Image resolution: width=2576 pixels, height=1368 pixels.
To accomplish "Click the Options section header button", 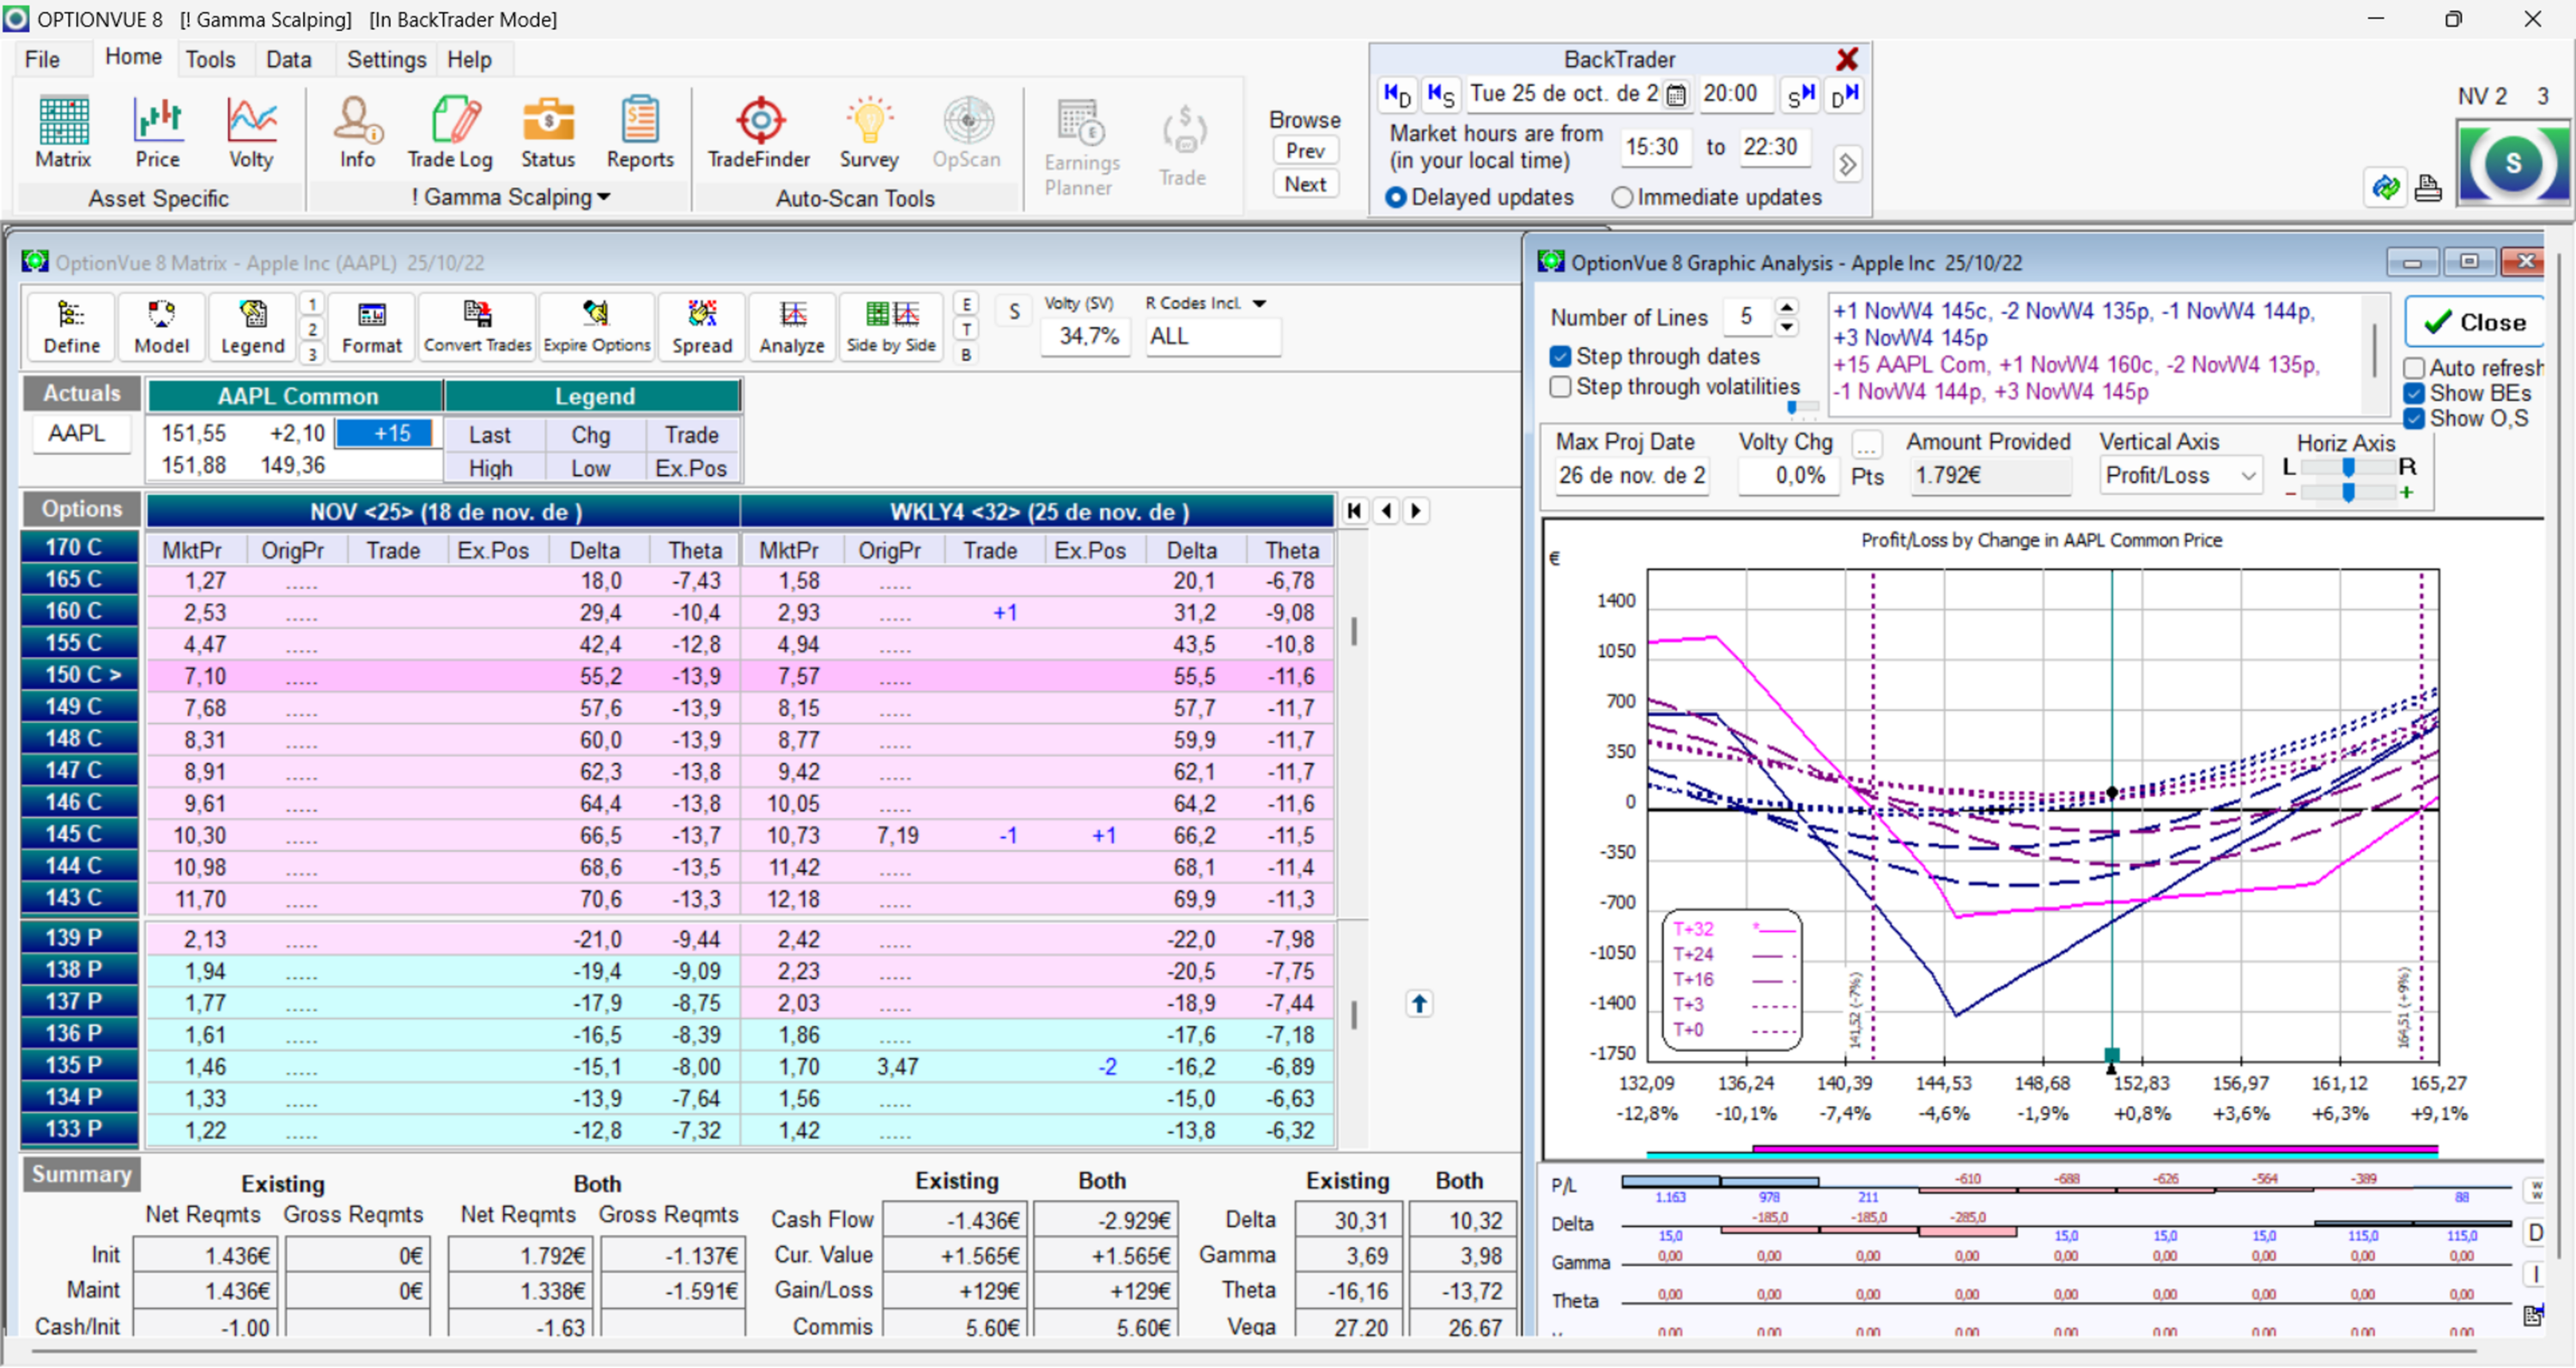I will click(x=81, y=508).
